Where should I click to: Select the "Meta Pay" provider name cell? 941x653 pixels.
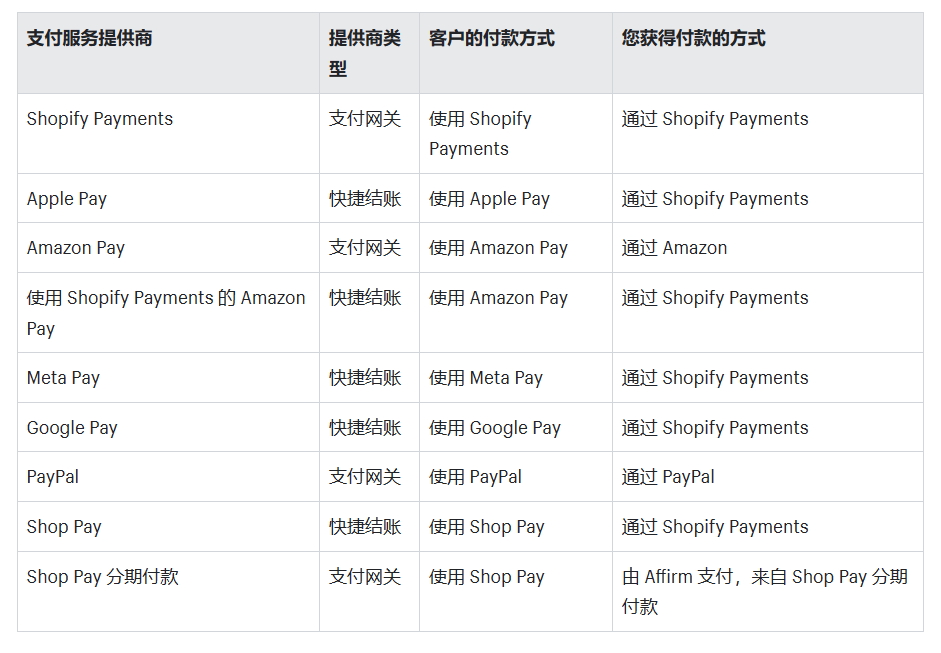63,378
